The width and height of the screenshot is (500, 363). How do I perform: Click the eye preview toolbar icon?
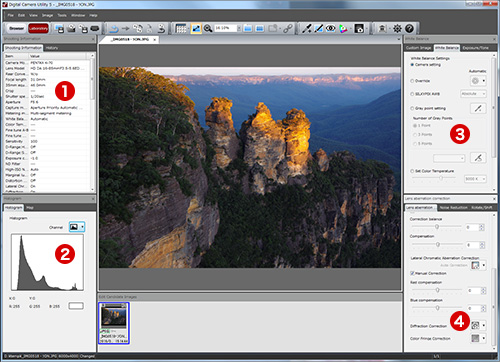pyautogui.click(x=330, y=29)
